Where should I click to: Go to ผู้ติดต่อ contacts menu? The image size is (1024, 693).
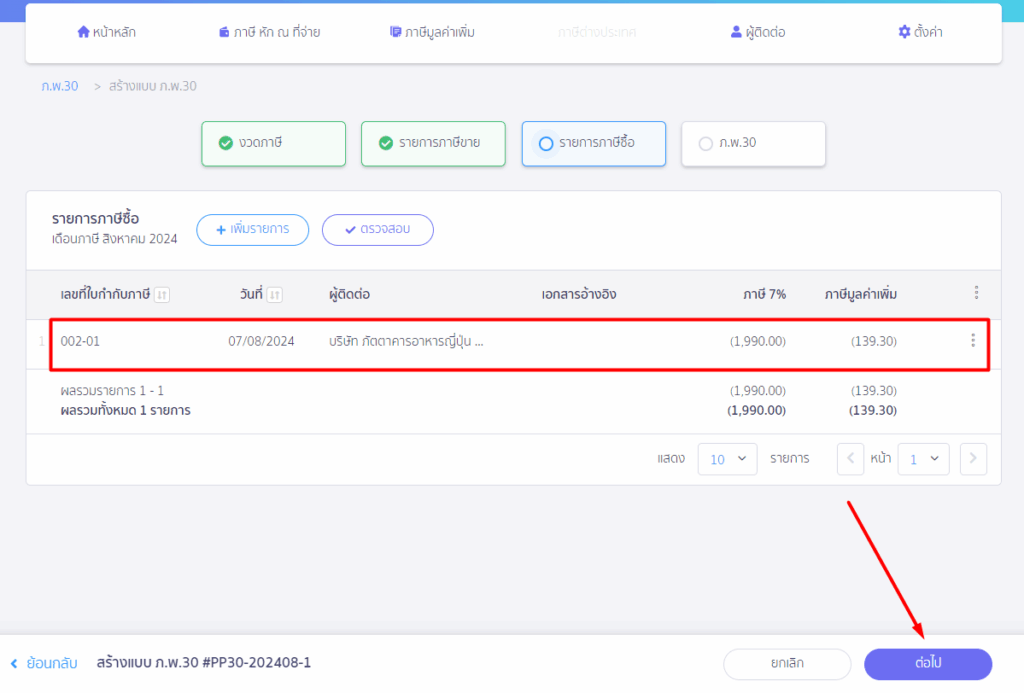[x=758, y=32]
